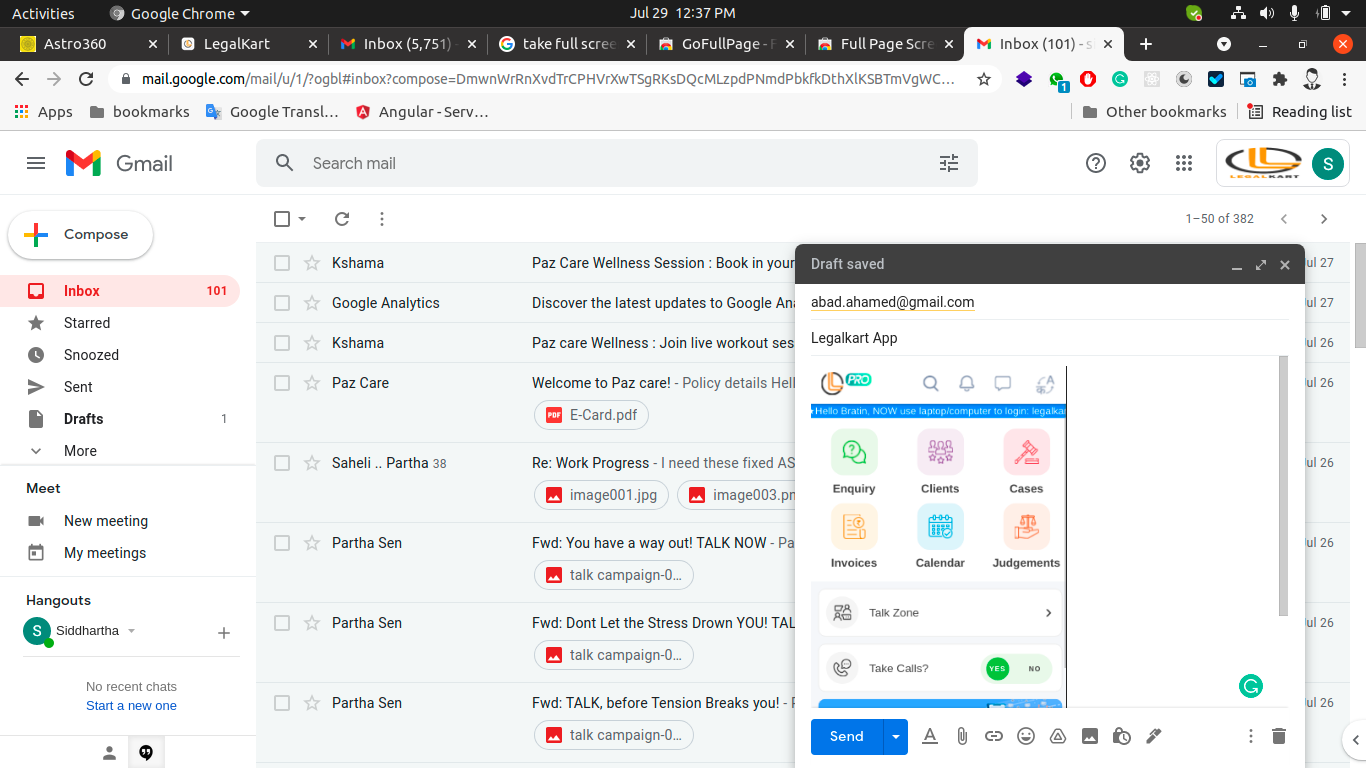
Task: Insert files using Google Drive icon
Action: click(x=1057, y=736)
